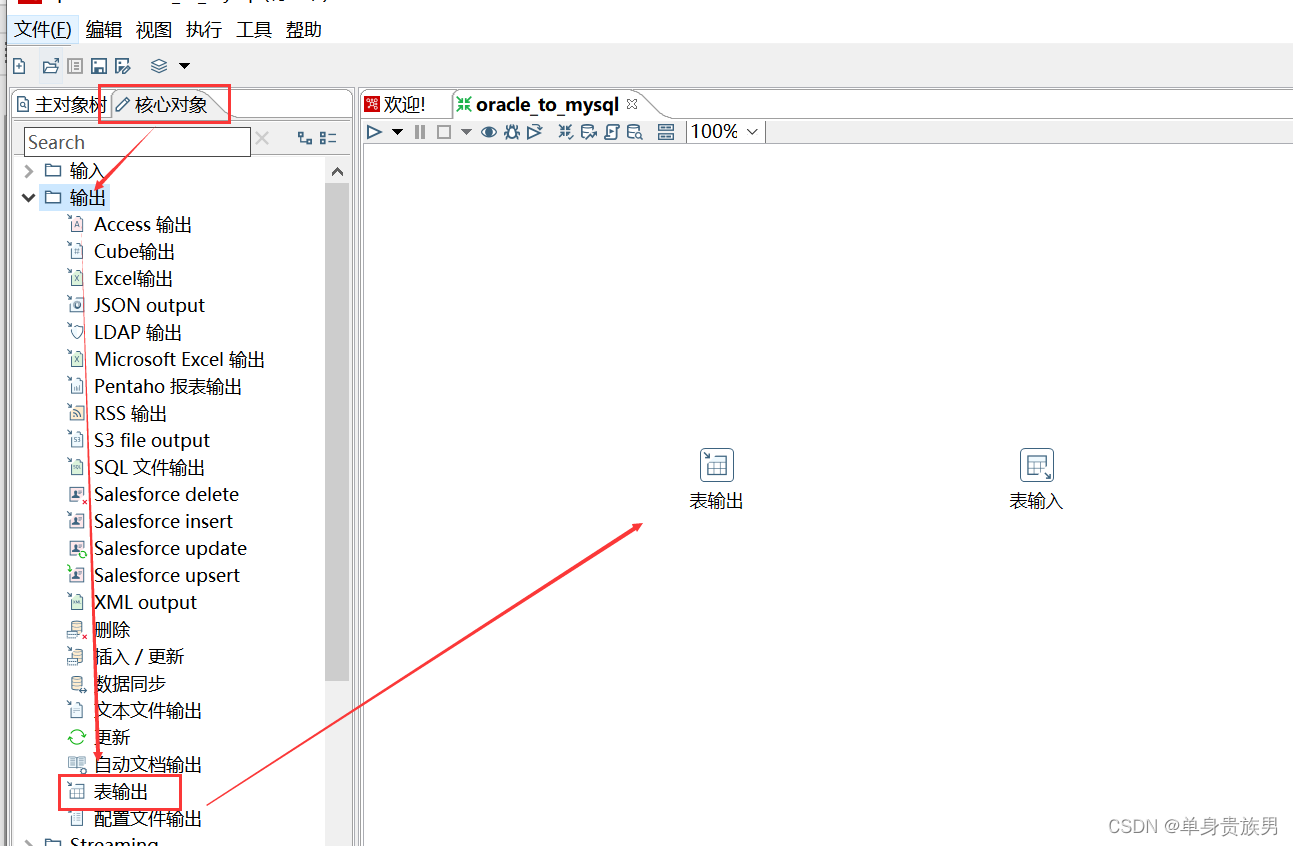Open the stop options dropdown arrow
Viewport: 1293px width, 846px height.
tap(466, 132)
